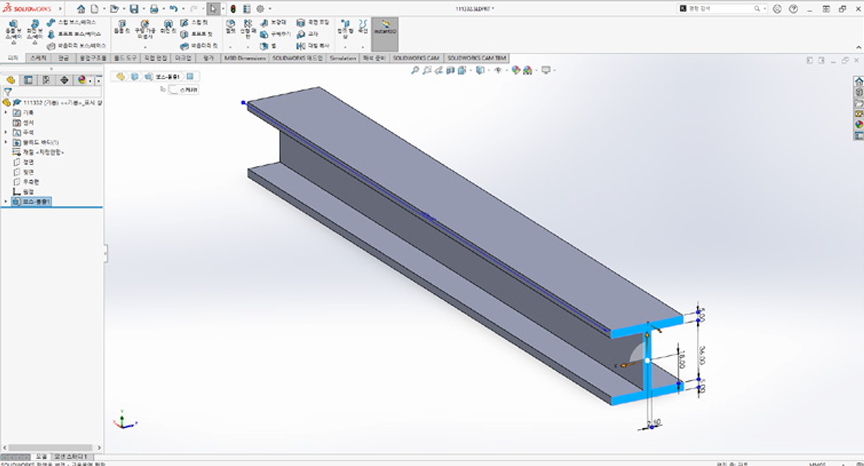The height and width of the screenshot is (466, 864).
Task: Click the Zoom to Fit magnifier icon
Action: click(415, 71)
